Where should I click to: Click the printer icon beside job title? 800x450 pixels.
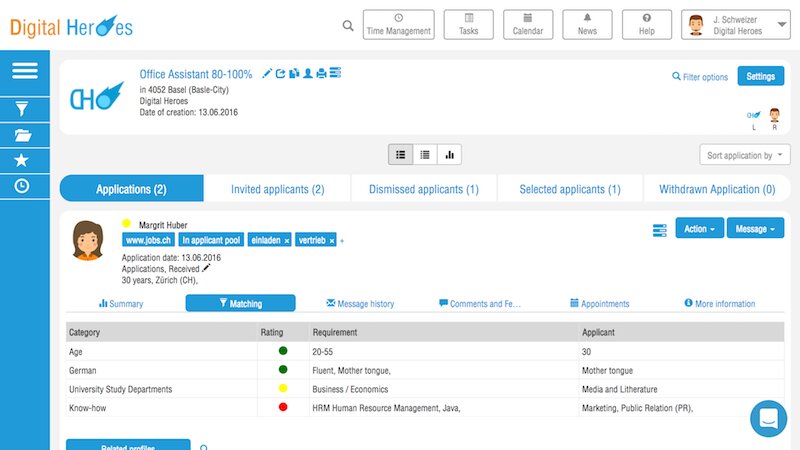click(321, 74)
